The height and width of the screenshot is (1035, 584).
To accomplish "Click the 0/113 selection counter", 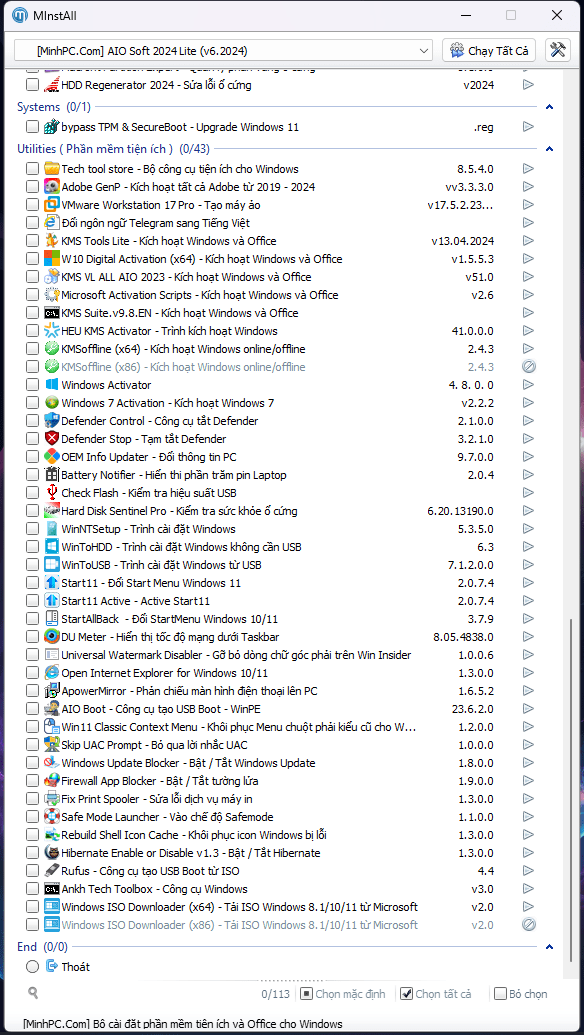I will pyautogui.click(x=275, y=994).
